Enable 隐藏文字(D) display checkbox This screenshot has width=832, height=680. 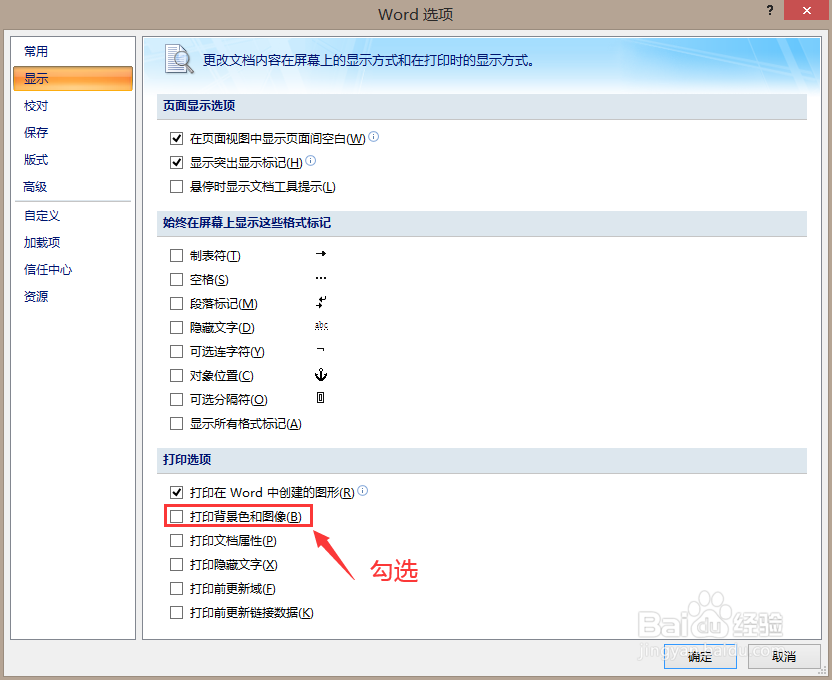click(x=176, y=328)
